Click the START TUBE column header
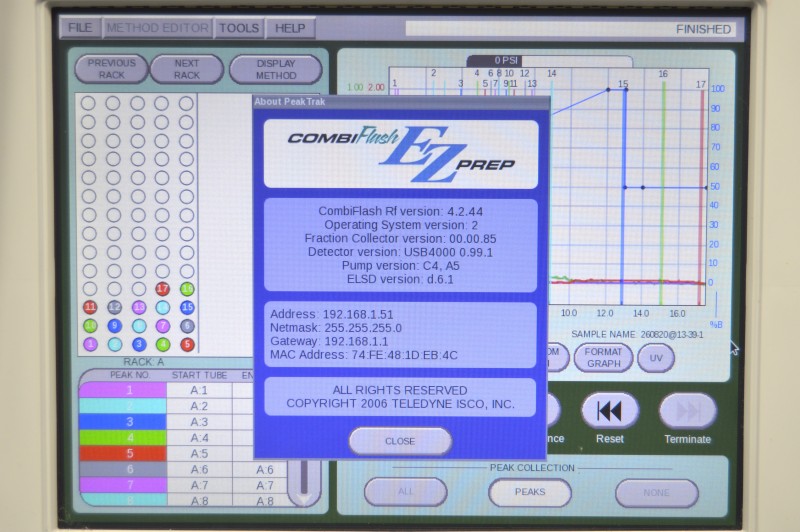This screenshot has height=532, width=800. coord(199,375)
